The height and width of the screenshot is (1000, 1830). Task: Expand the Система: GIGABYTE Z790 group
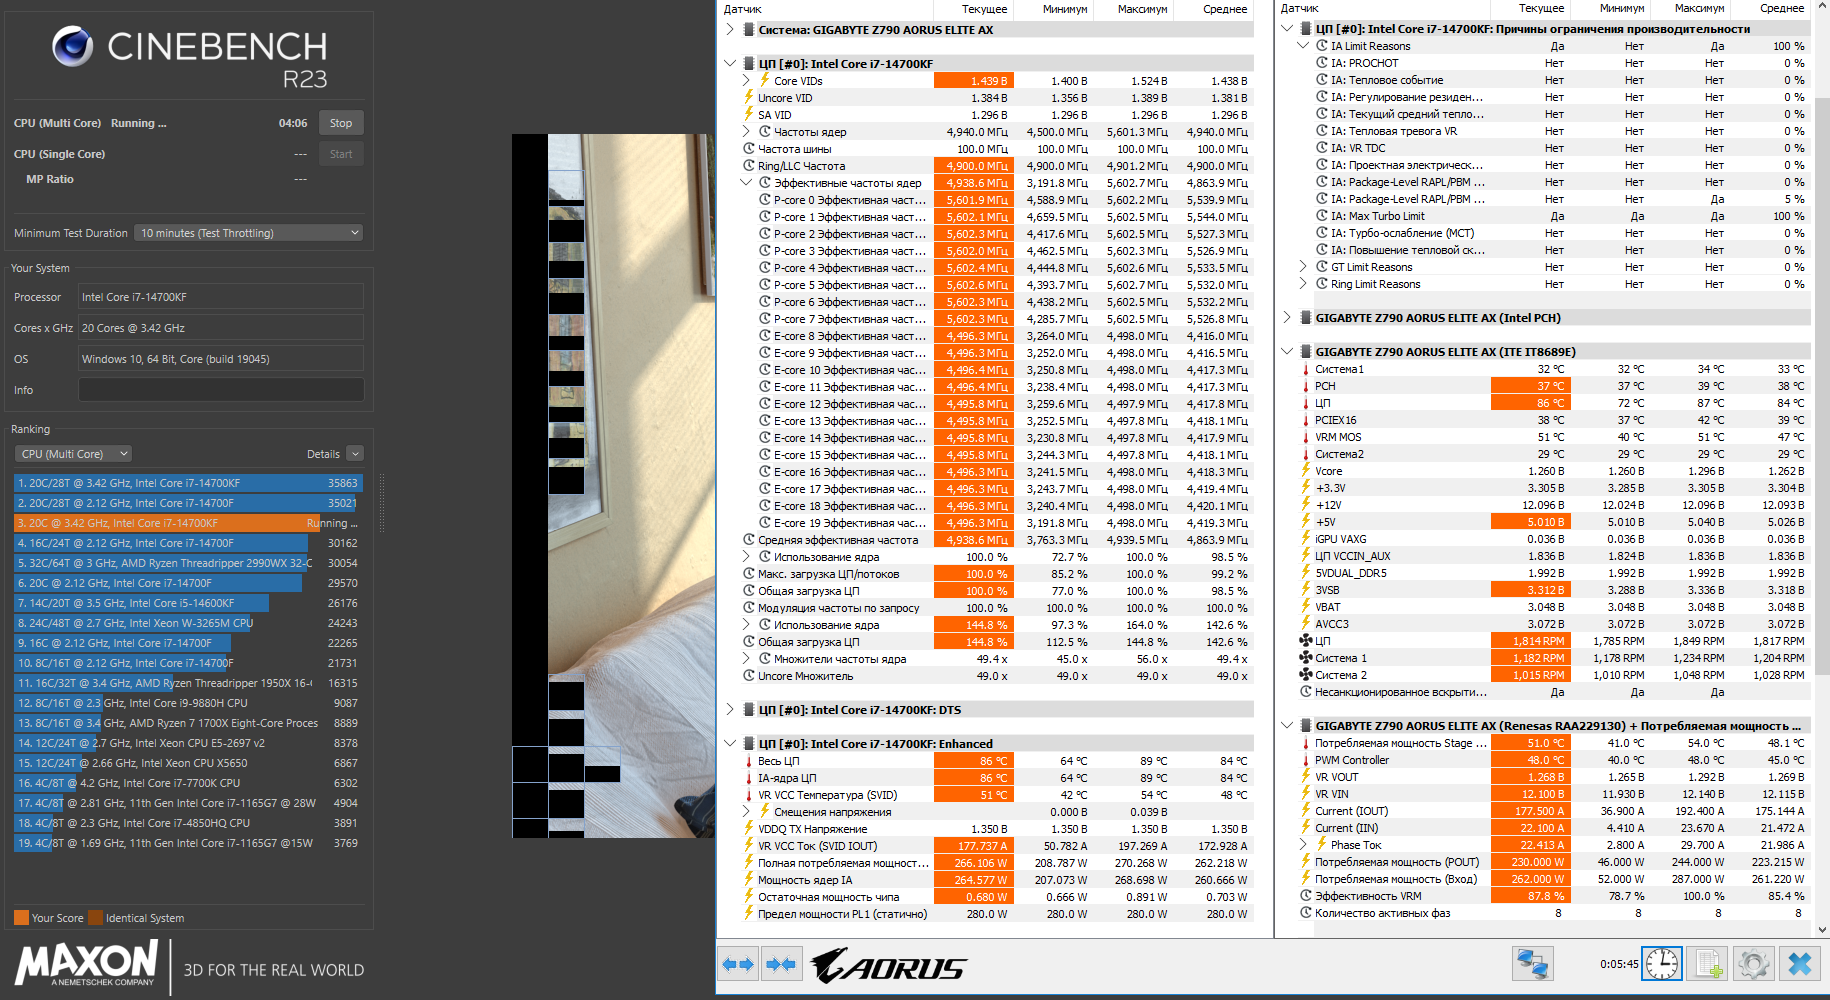[730, 30]
